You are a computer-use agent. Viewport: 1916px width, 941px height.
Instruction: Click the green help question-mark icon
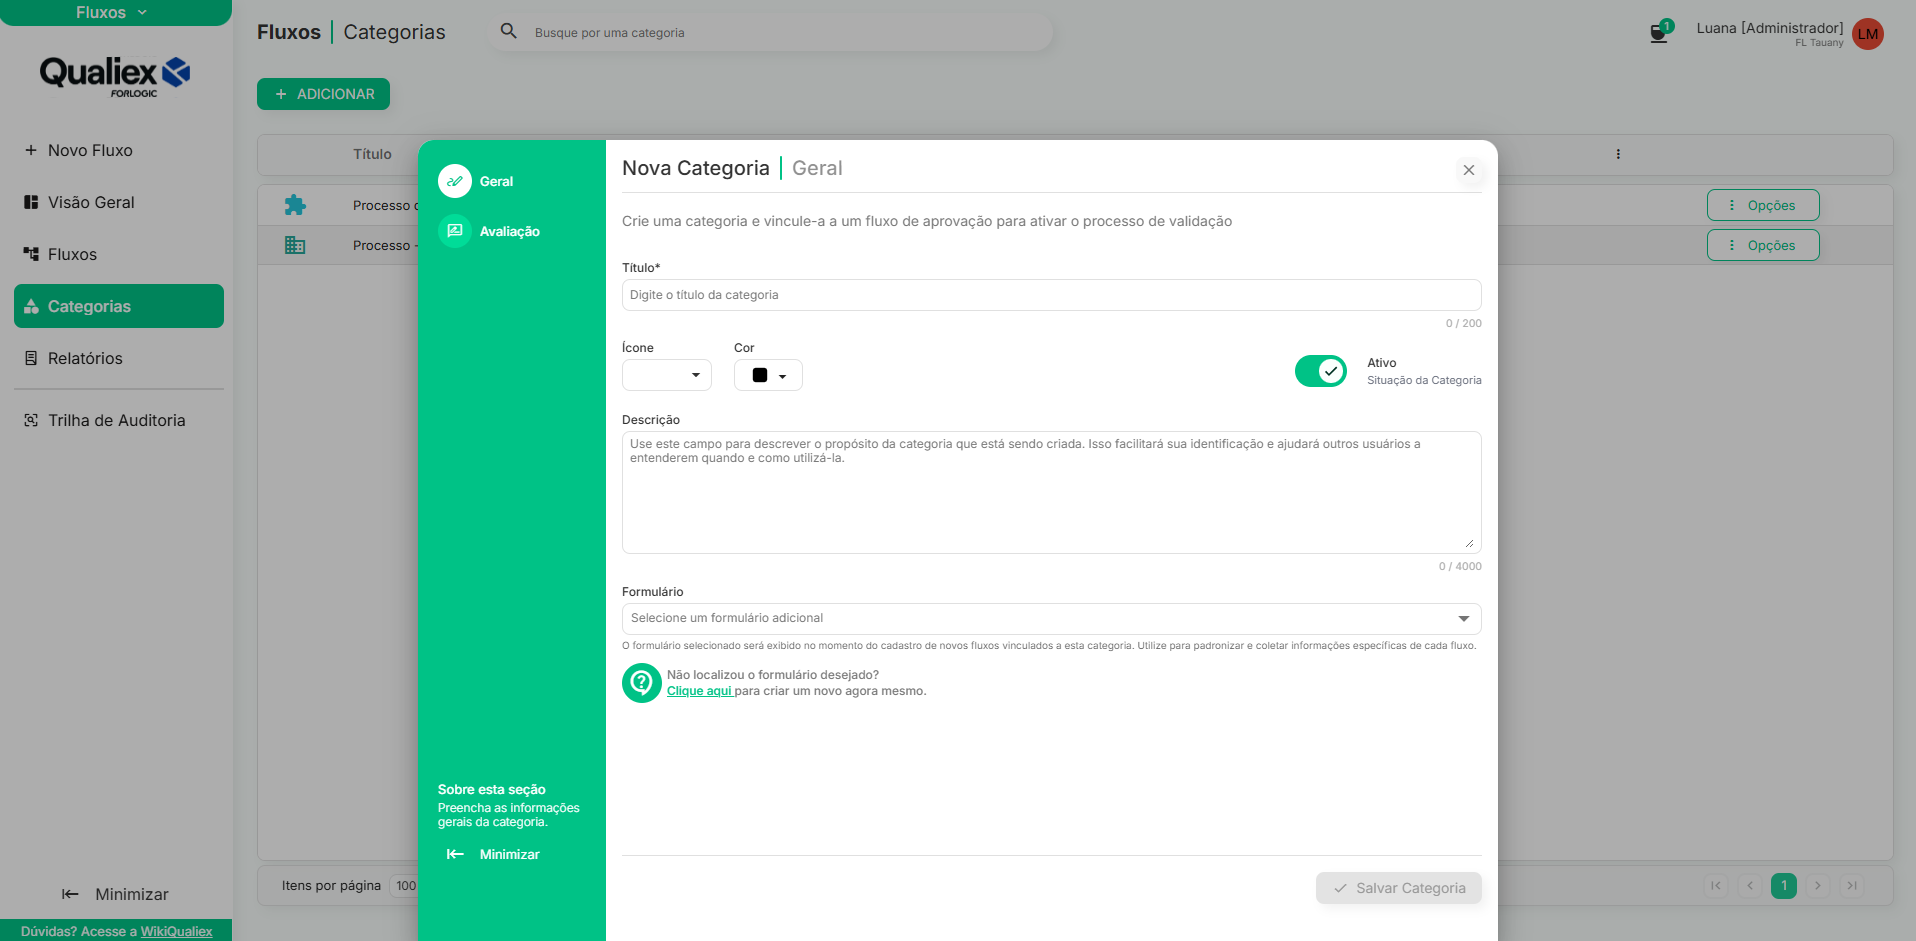pos(642,683)
